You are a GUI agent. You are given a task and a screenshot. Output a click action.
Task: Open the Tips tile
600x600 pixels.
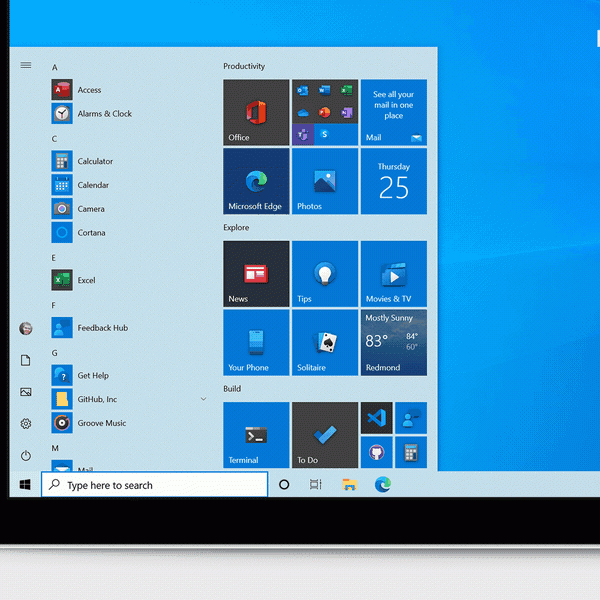325,274
